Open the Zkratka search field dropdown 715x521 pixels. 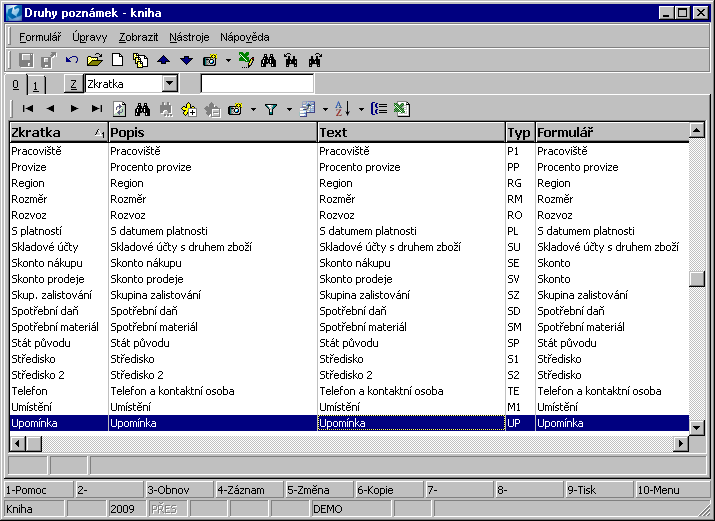click(x=169, y=84)
